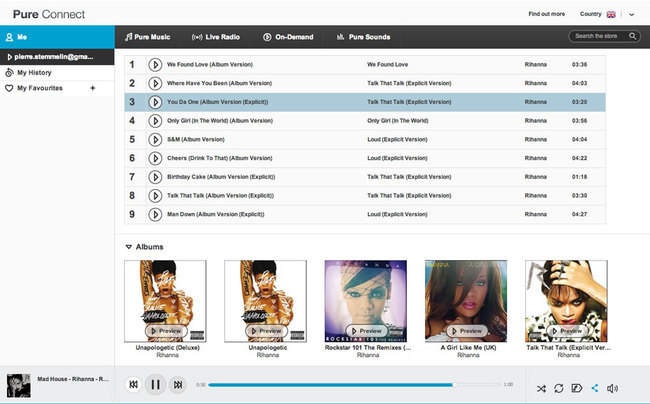Click the Pure Connect logo
Screen dimensions: 650x404
coord(49,15)
